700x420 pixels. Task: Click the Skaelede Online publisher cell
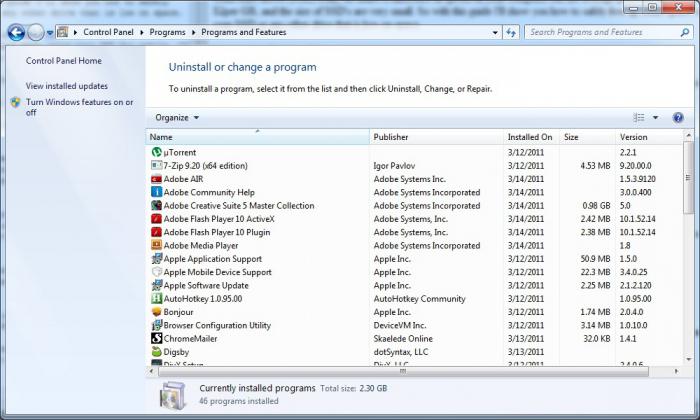[403, 338]
